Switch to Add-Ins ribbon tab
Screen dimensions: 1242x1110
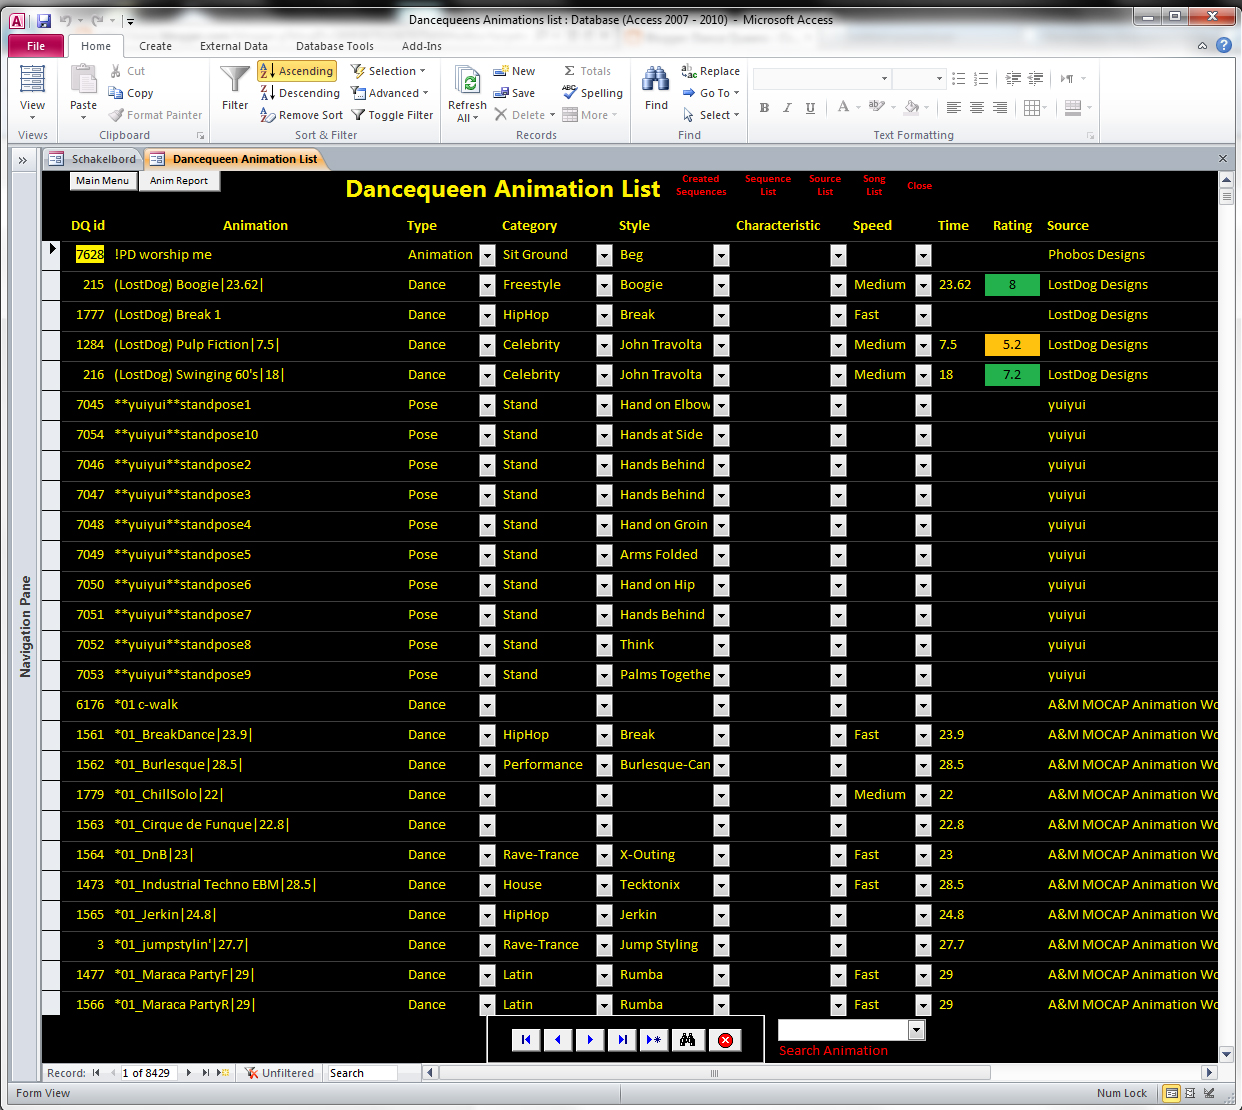click(422, 46)
